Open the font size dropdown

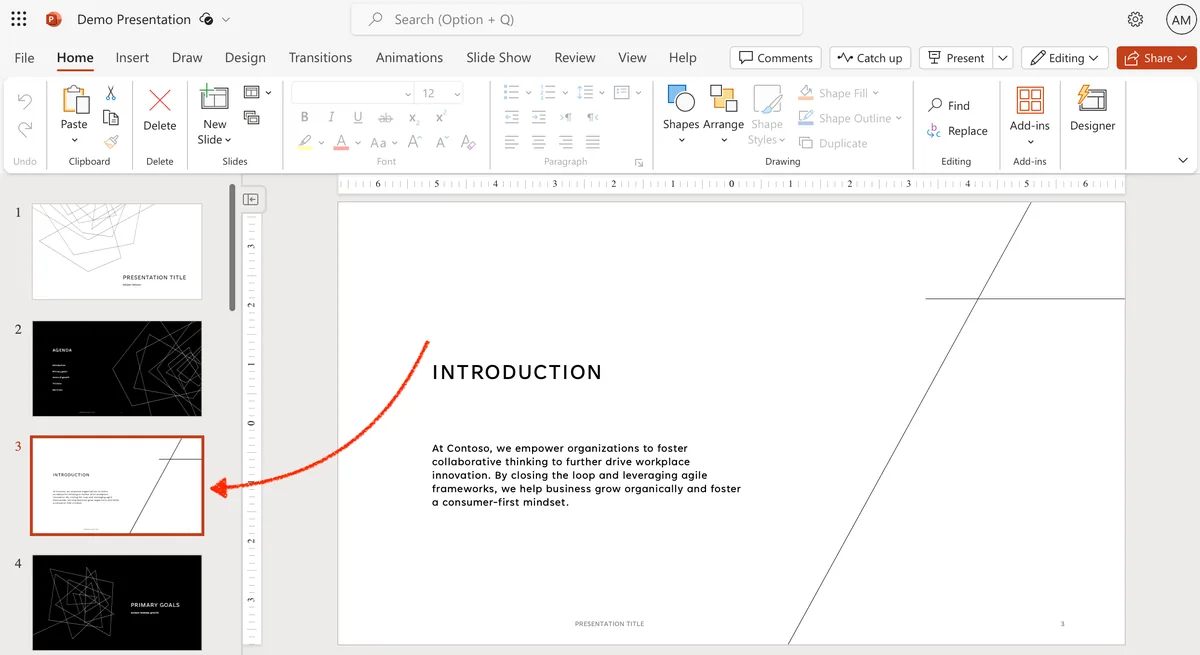(458, 93)
